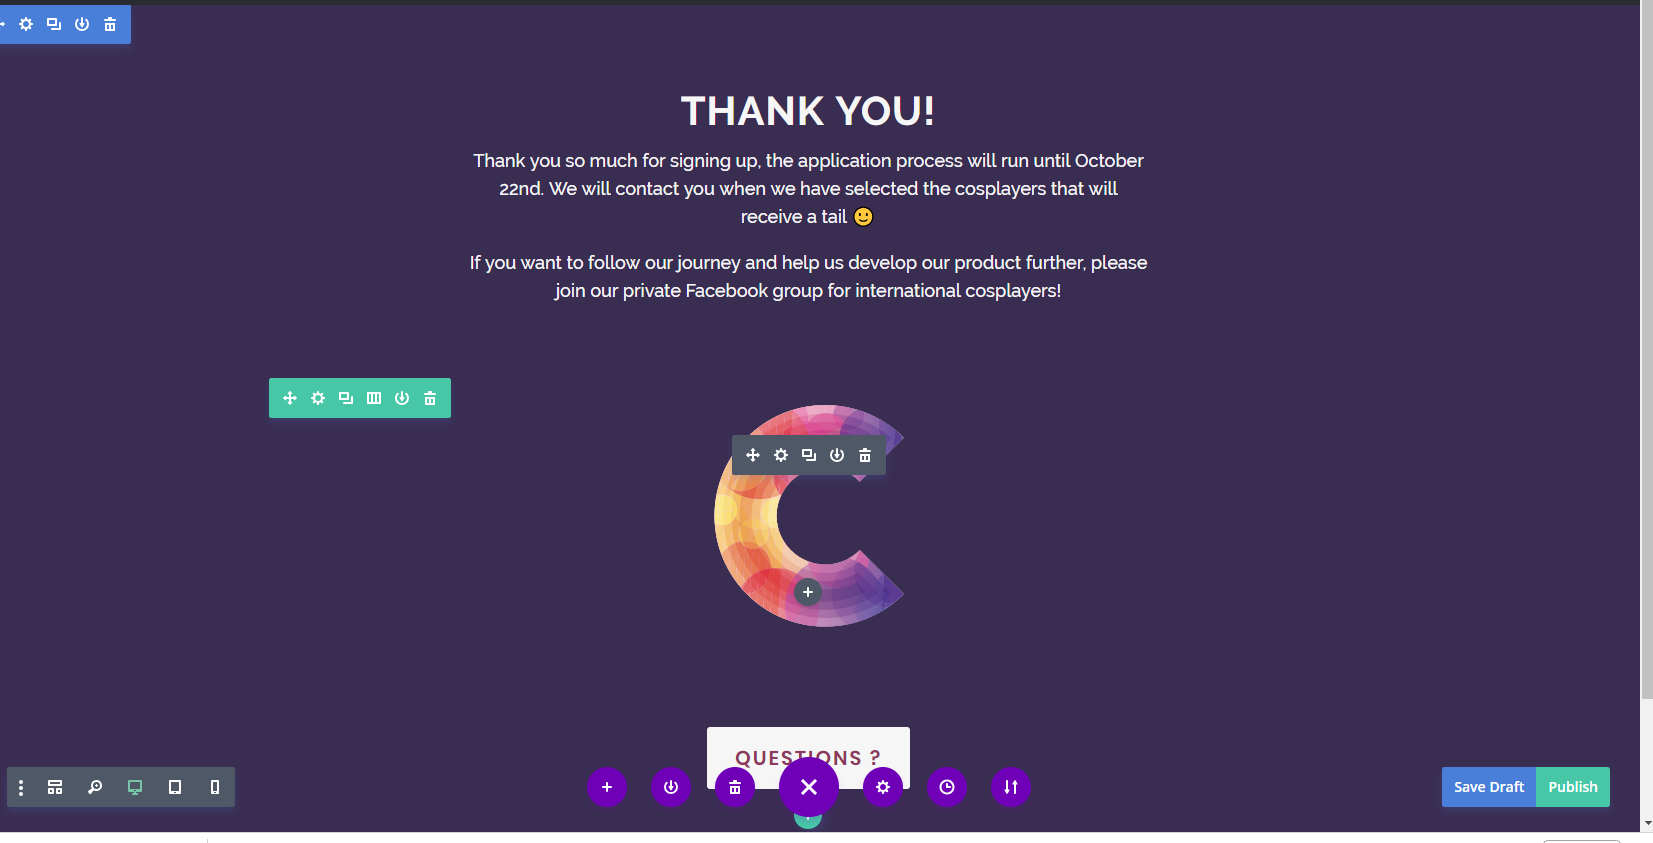
Task: Switch to phone view mode
Action: click(x=215, y=787)
